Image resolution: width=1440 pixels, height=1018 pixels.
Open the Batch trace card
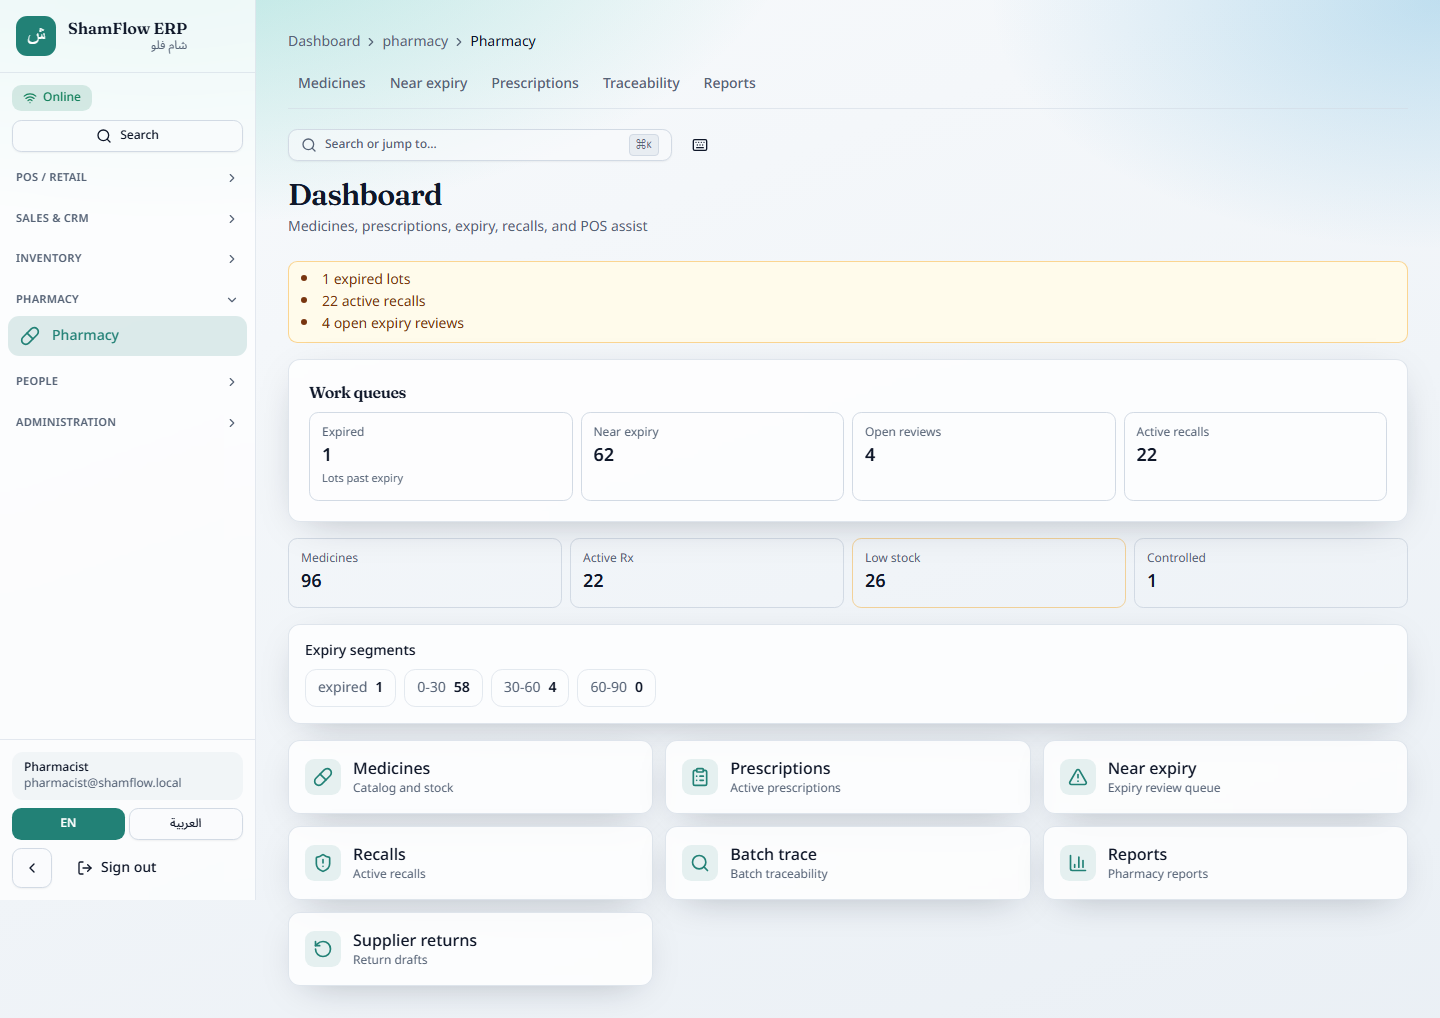(848, 863)
